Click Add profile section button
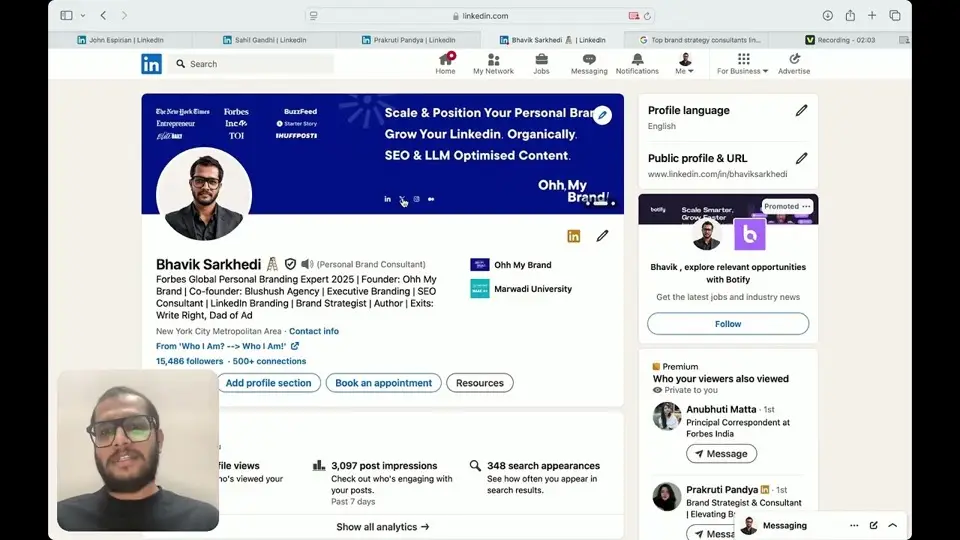Image resolution: width=960 pixels, height=540 pixels. pos(268,383)
